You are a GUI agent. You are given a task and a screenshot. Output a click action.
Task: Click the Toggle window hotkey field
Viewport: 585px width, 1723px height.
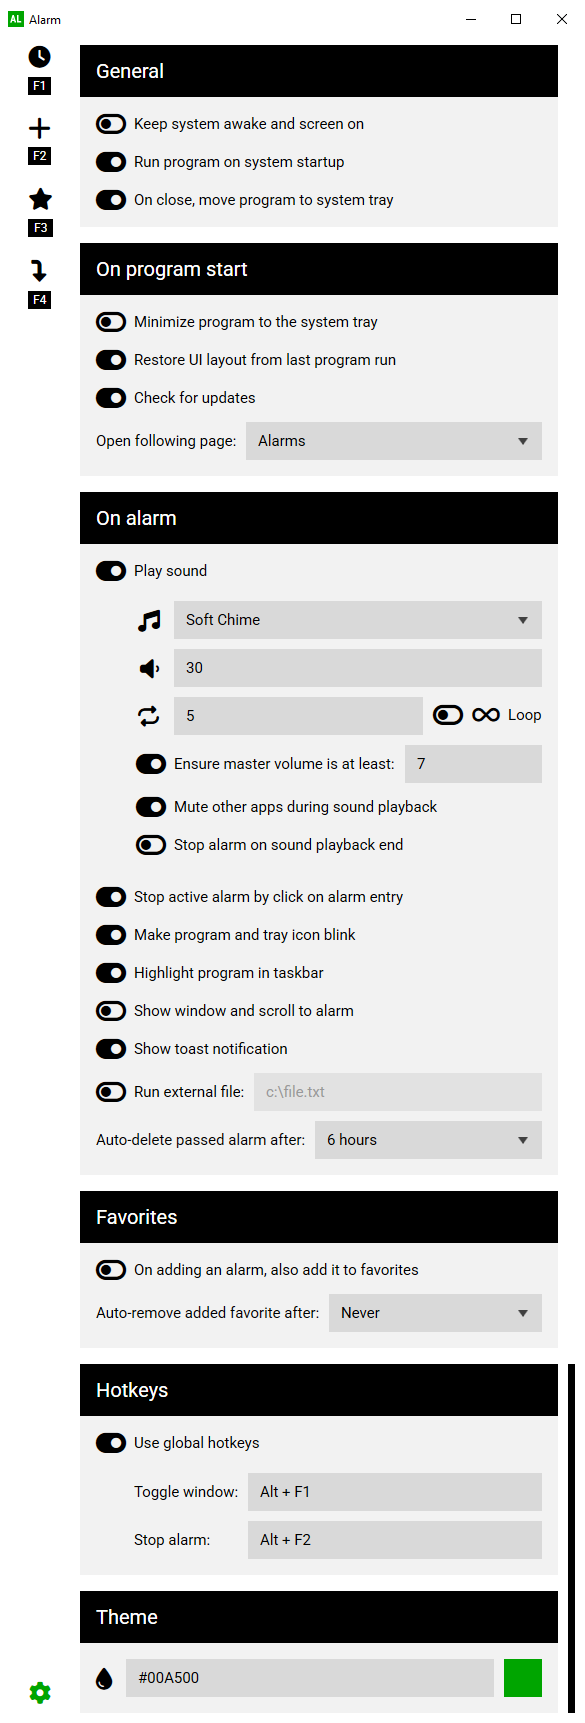coord(395,1492)
